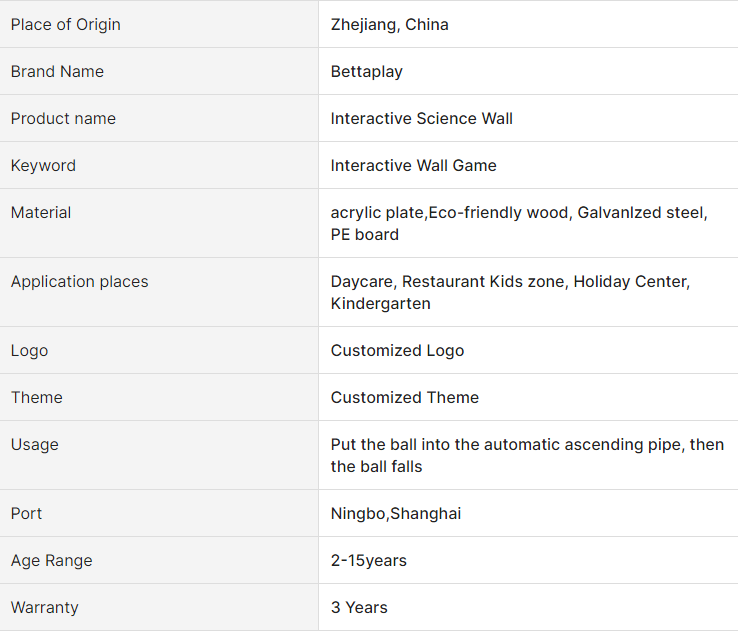Click the Application places label
This screenshot has width=738, height=632.
coord(79,281)
